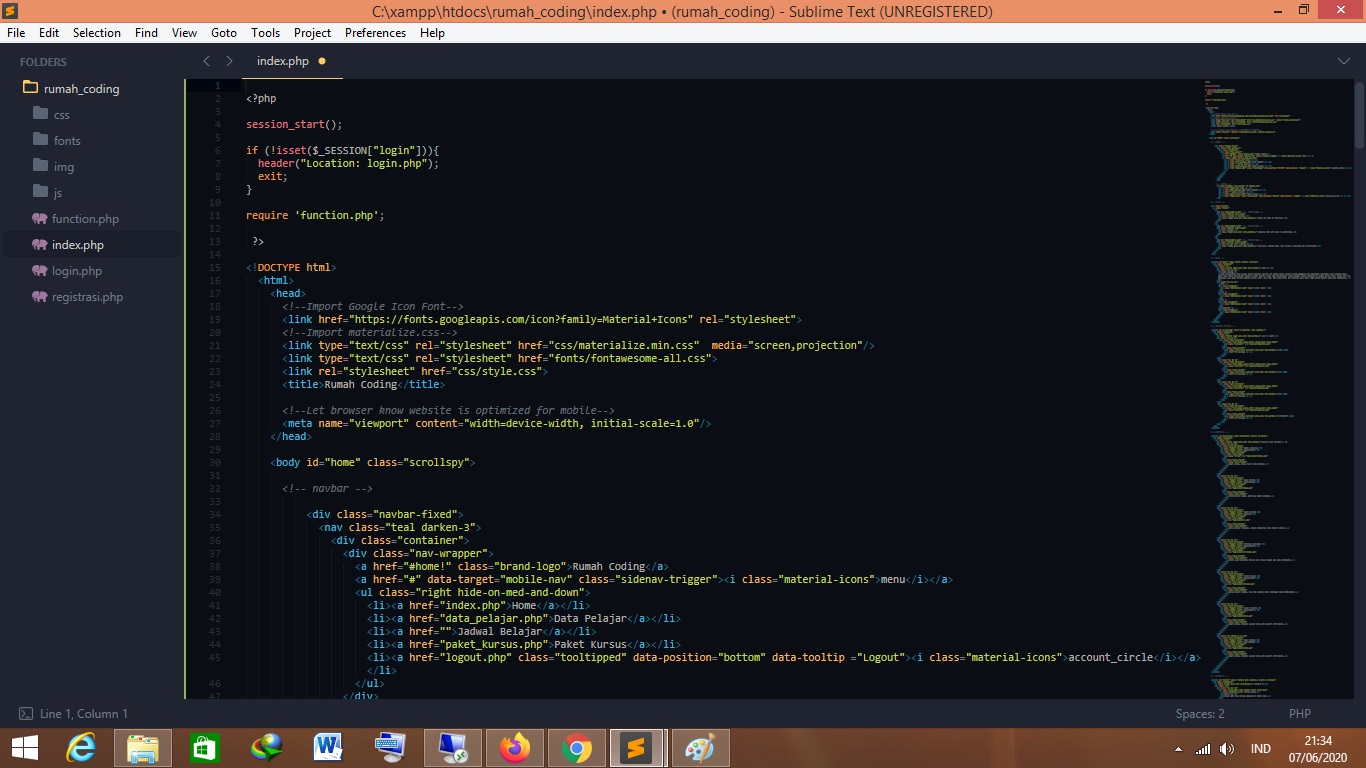
Task: Go to previous tab with left arrow
Action: [206, 61]
